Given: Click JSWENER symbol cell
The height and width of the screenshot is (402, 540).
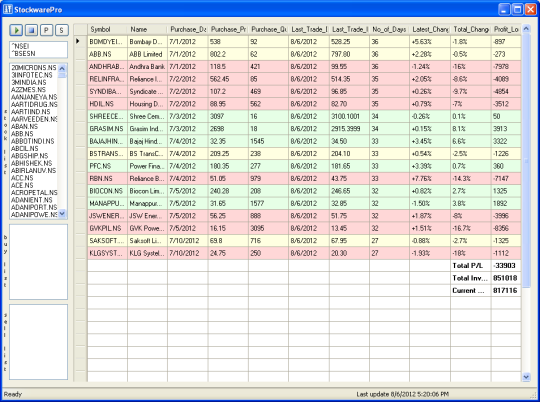Looking at the screenshot, I should point(107,216).
